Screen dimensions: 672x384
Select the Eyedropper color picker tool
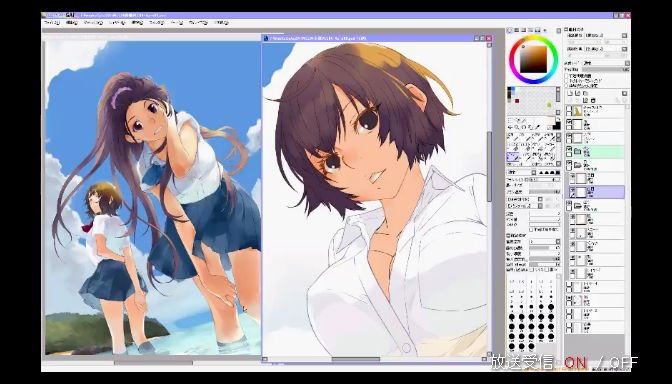click(537, 128)
